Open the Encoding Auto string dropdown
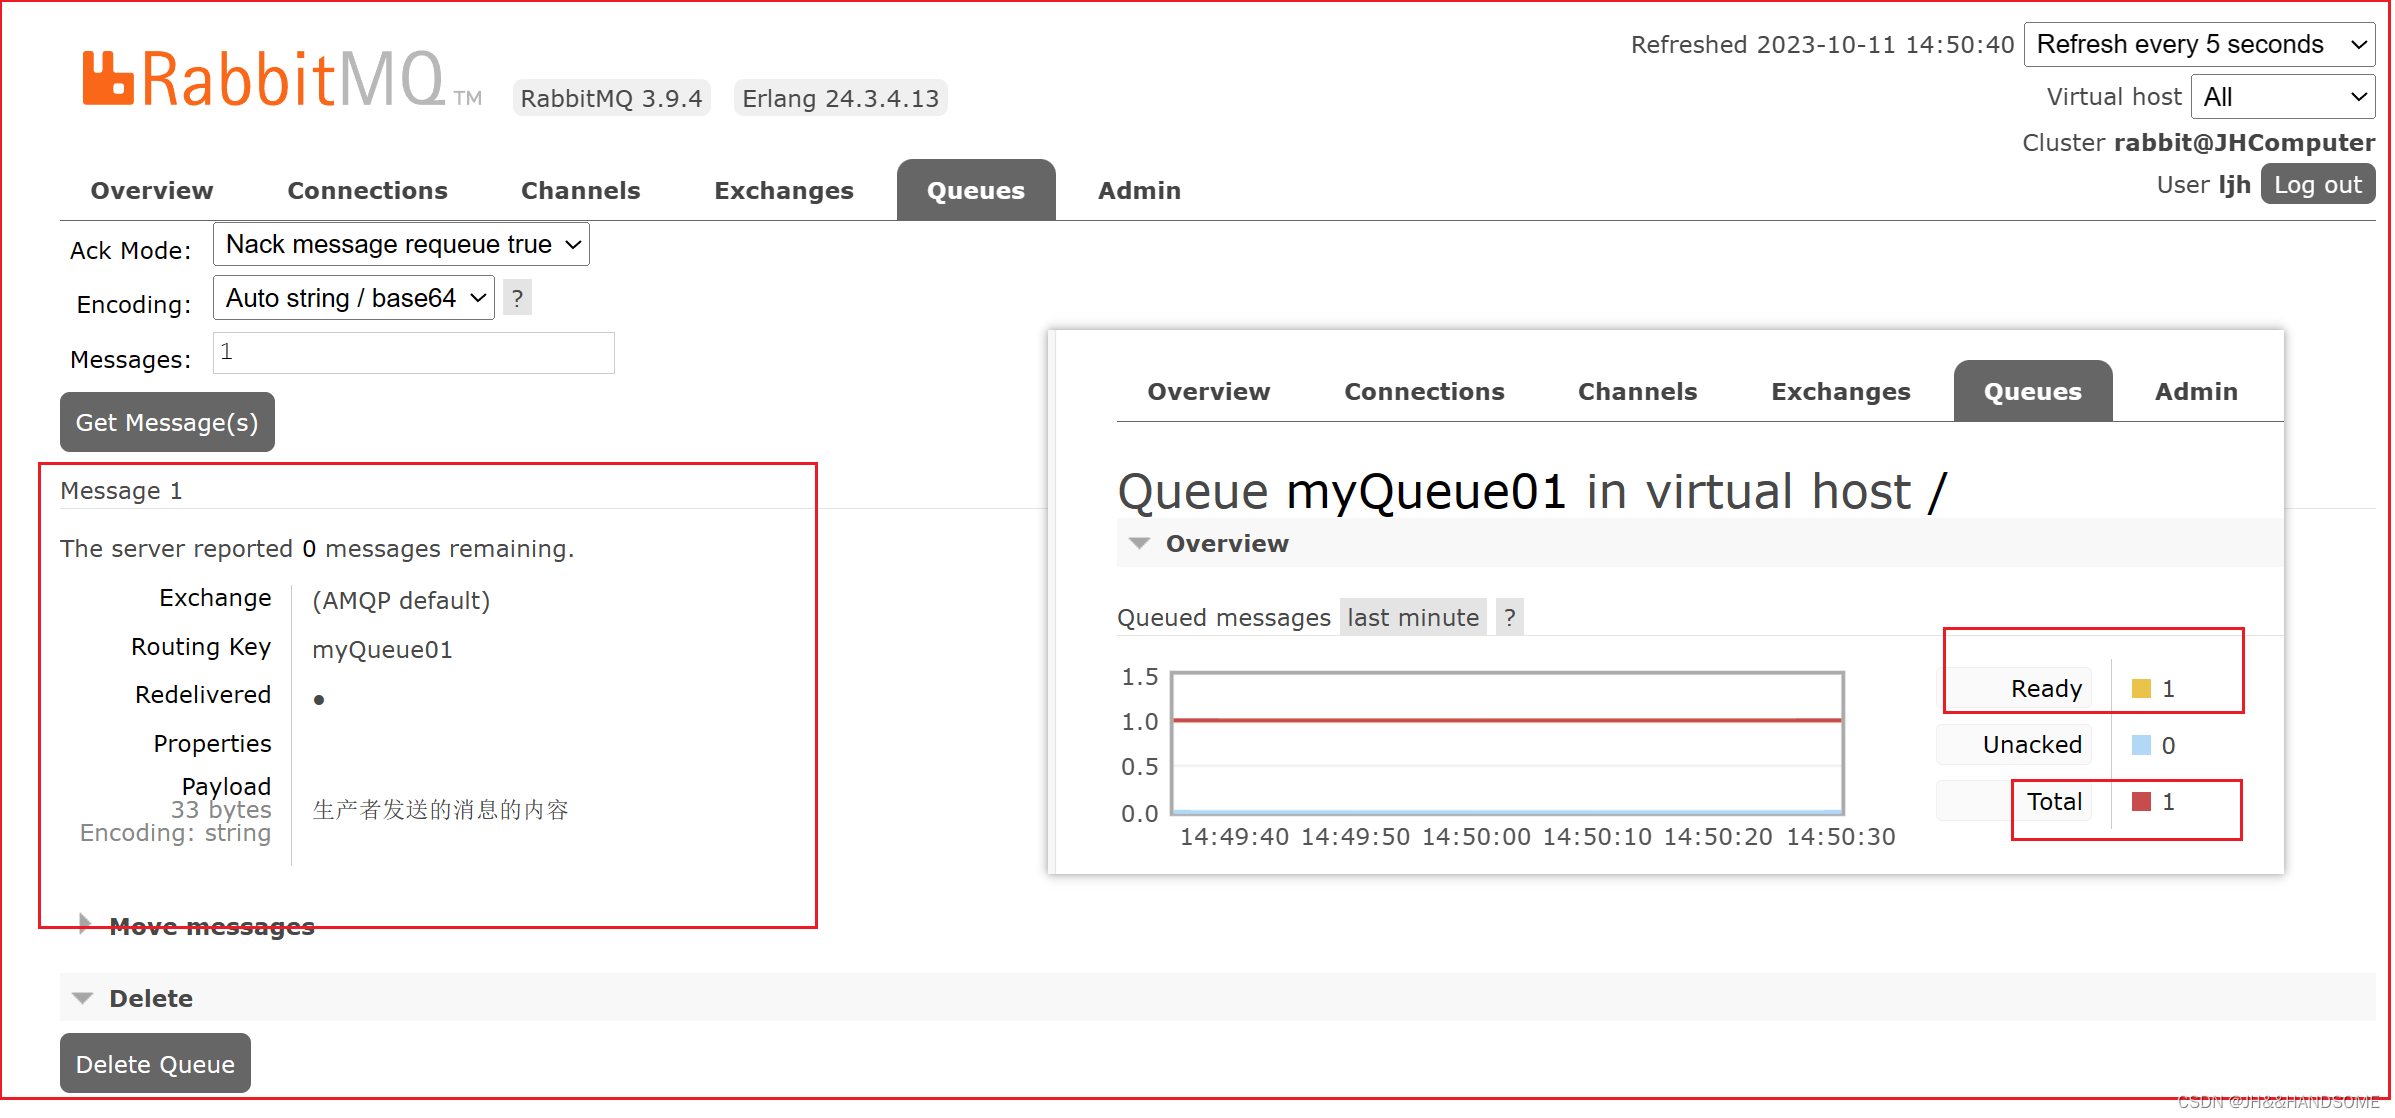The height and width of the screenshot is (1118, 2395). (354, 298)
